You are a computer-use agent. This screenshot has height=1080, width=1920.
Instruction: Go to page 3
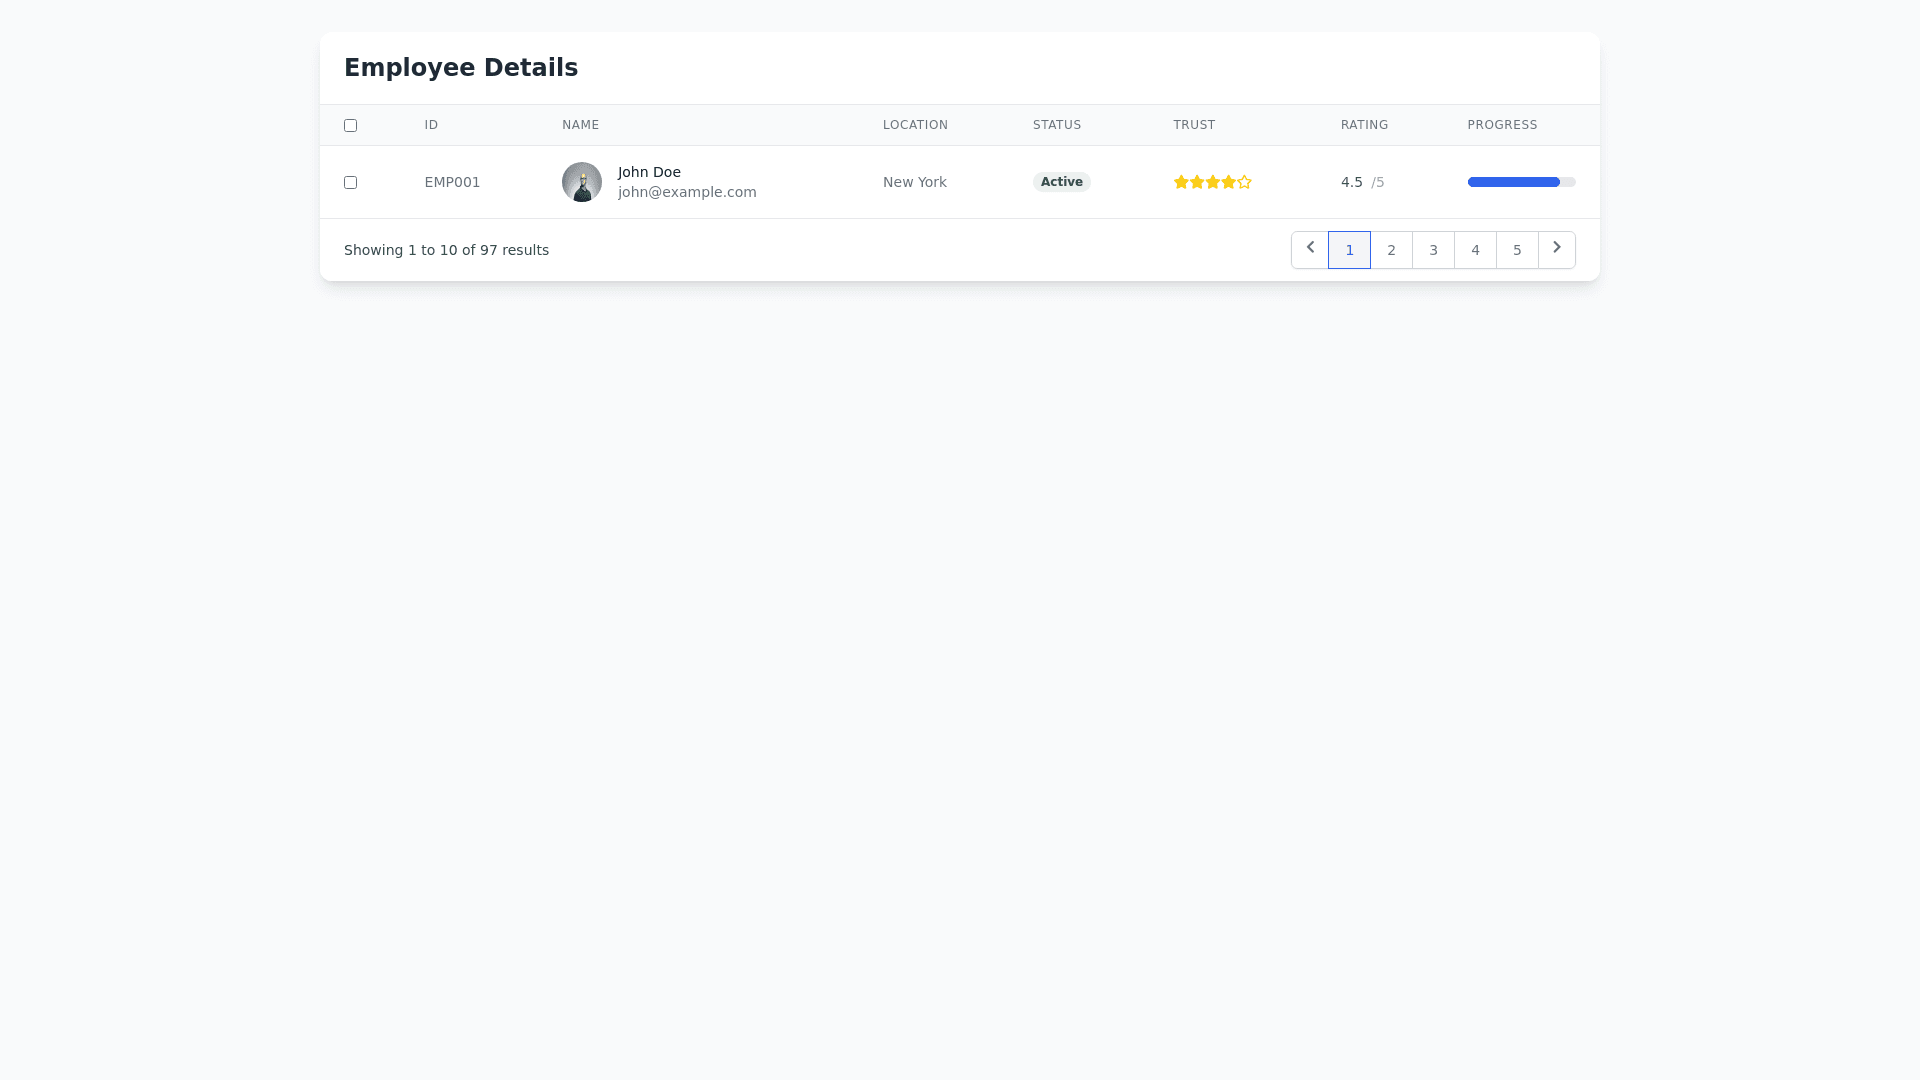tap(1433, 250)
